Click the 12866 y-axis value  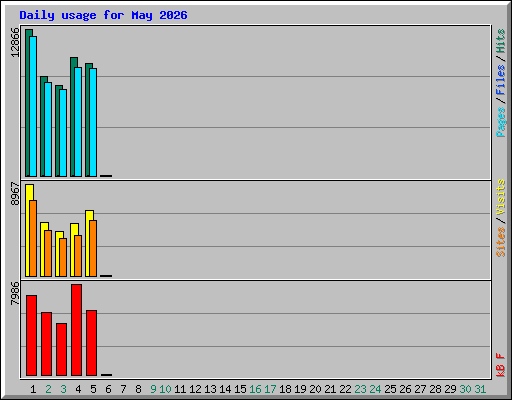click(x=15, y=42)
